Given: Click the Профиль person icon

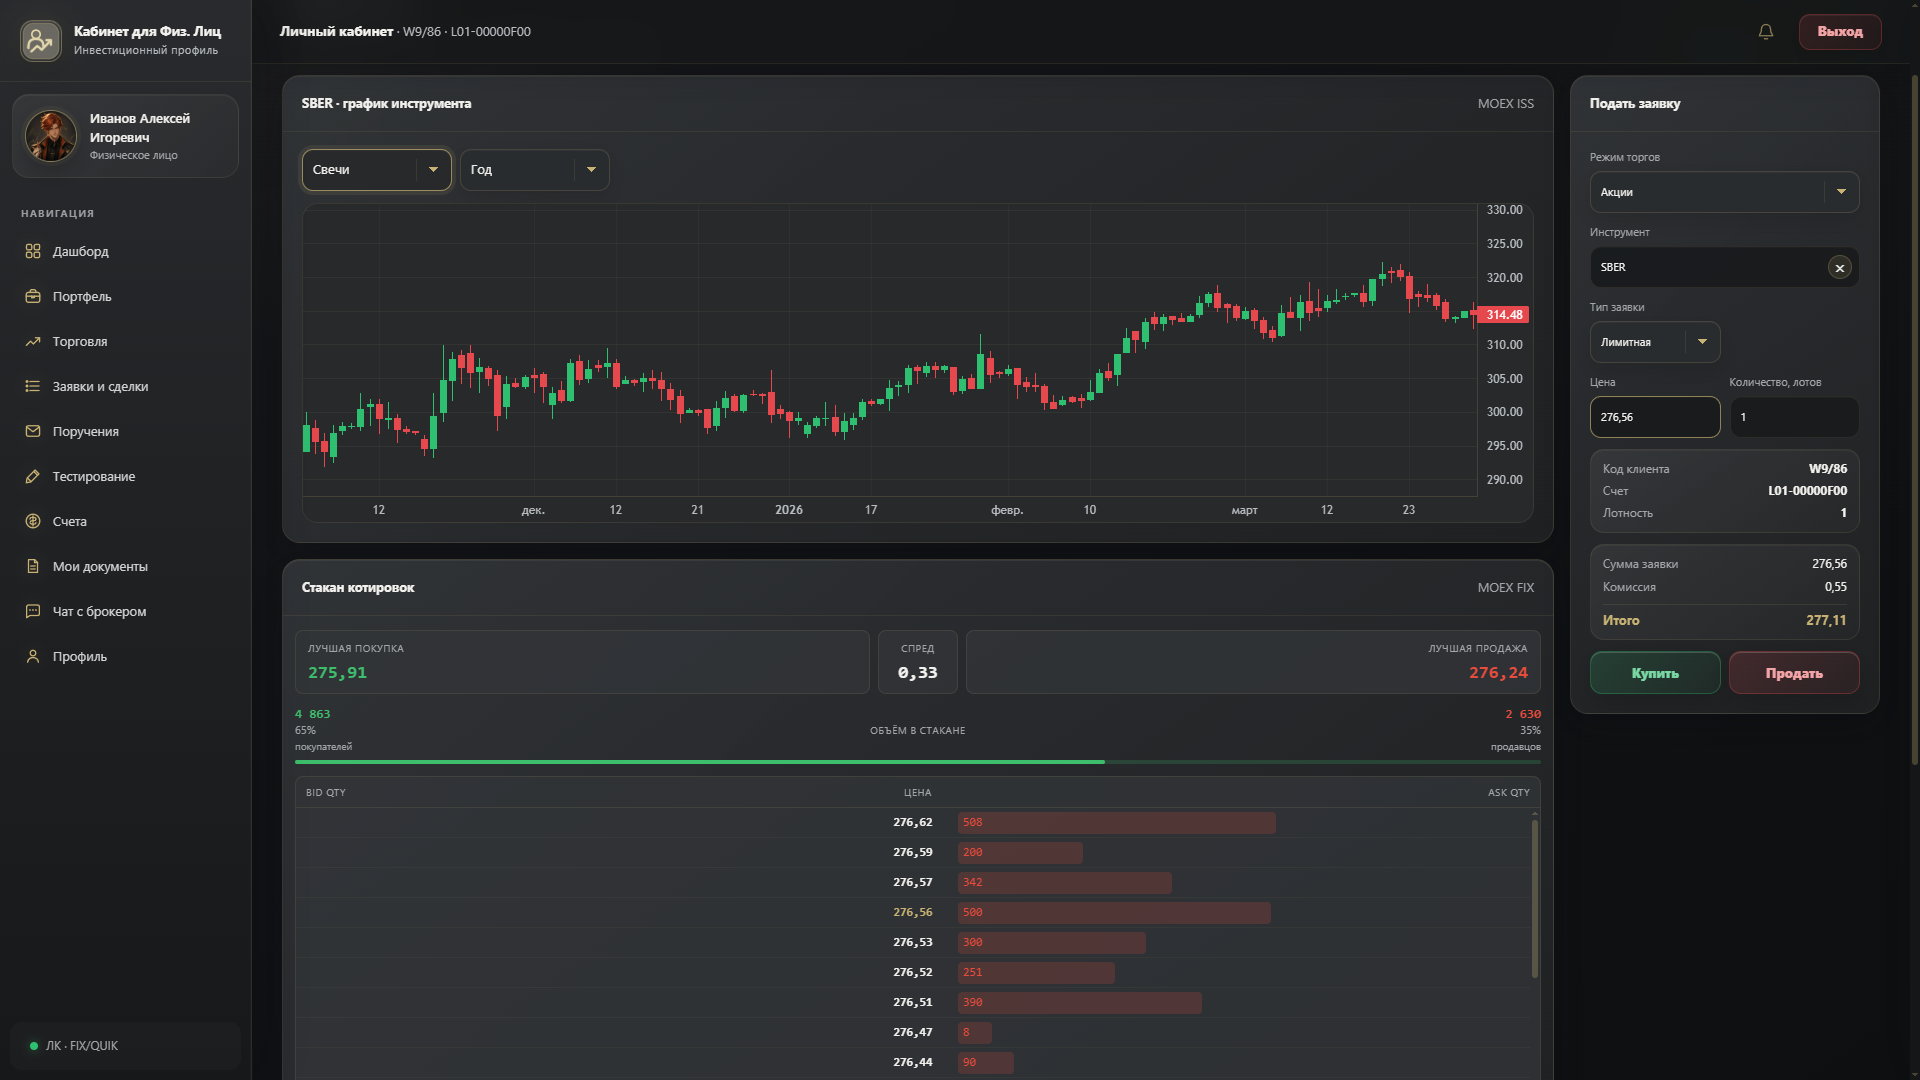Looking at the screenshot, I should [33, 656].
